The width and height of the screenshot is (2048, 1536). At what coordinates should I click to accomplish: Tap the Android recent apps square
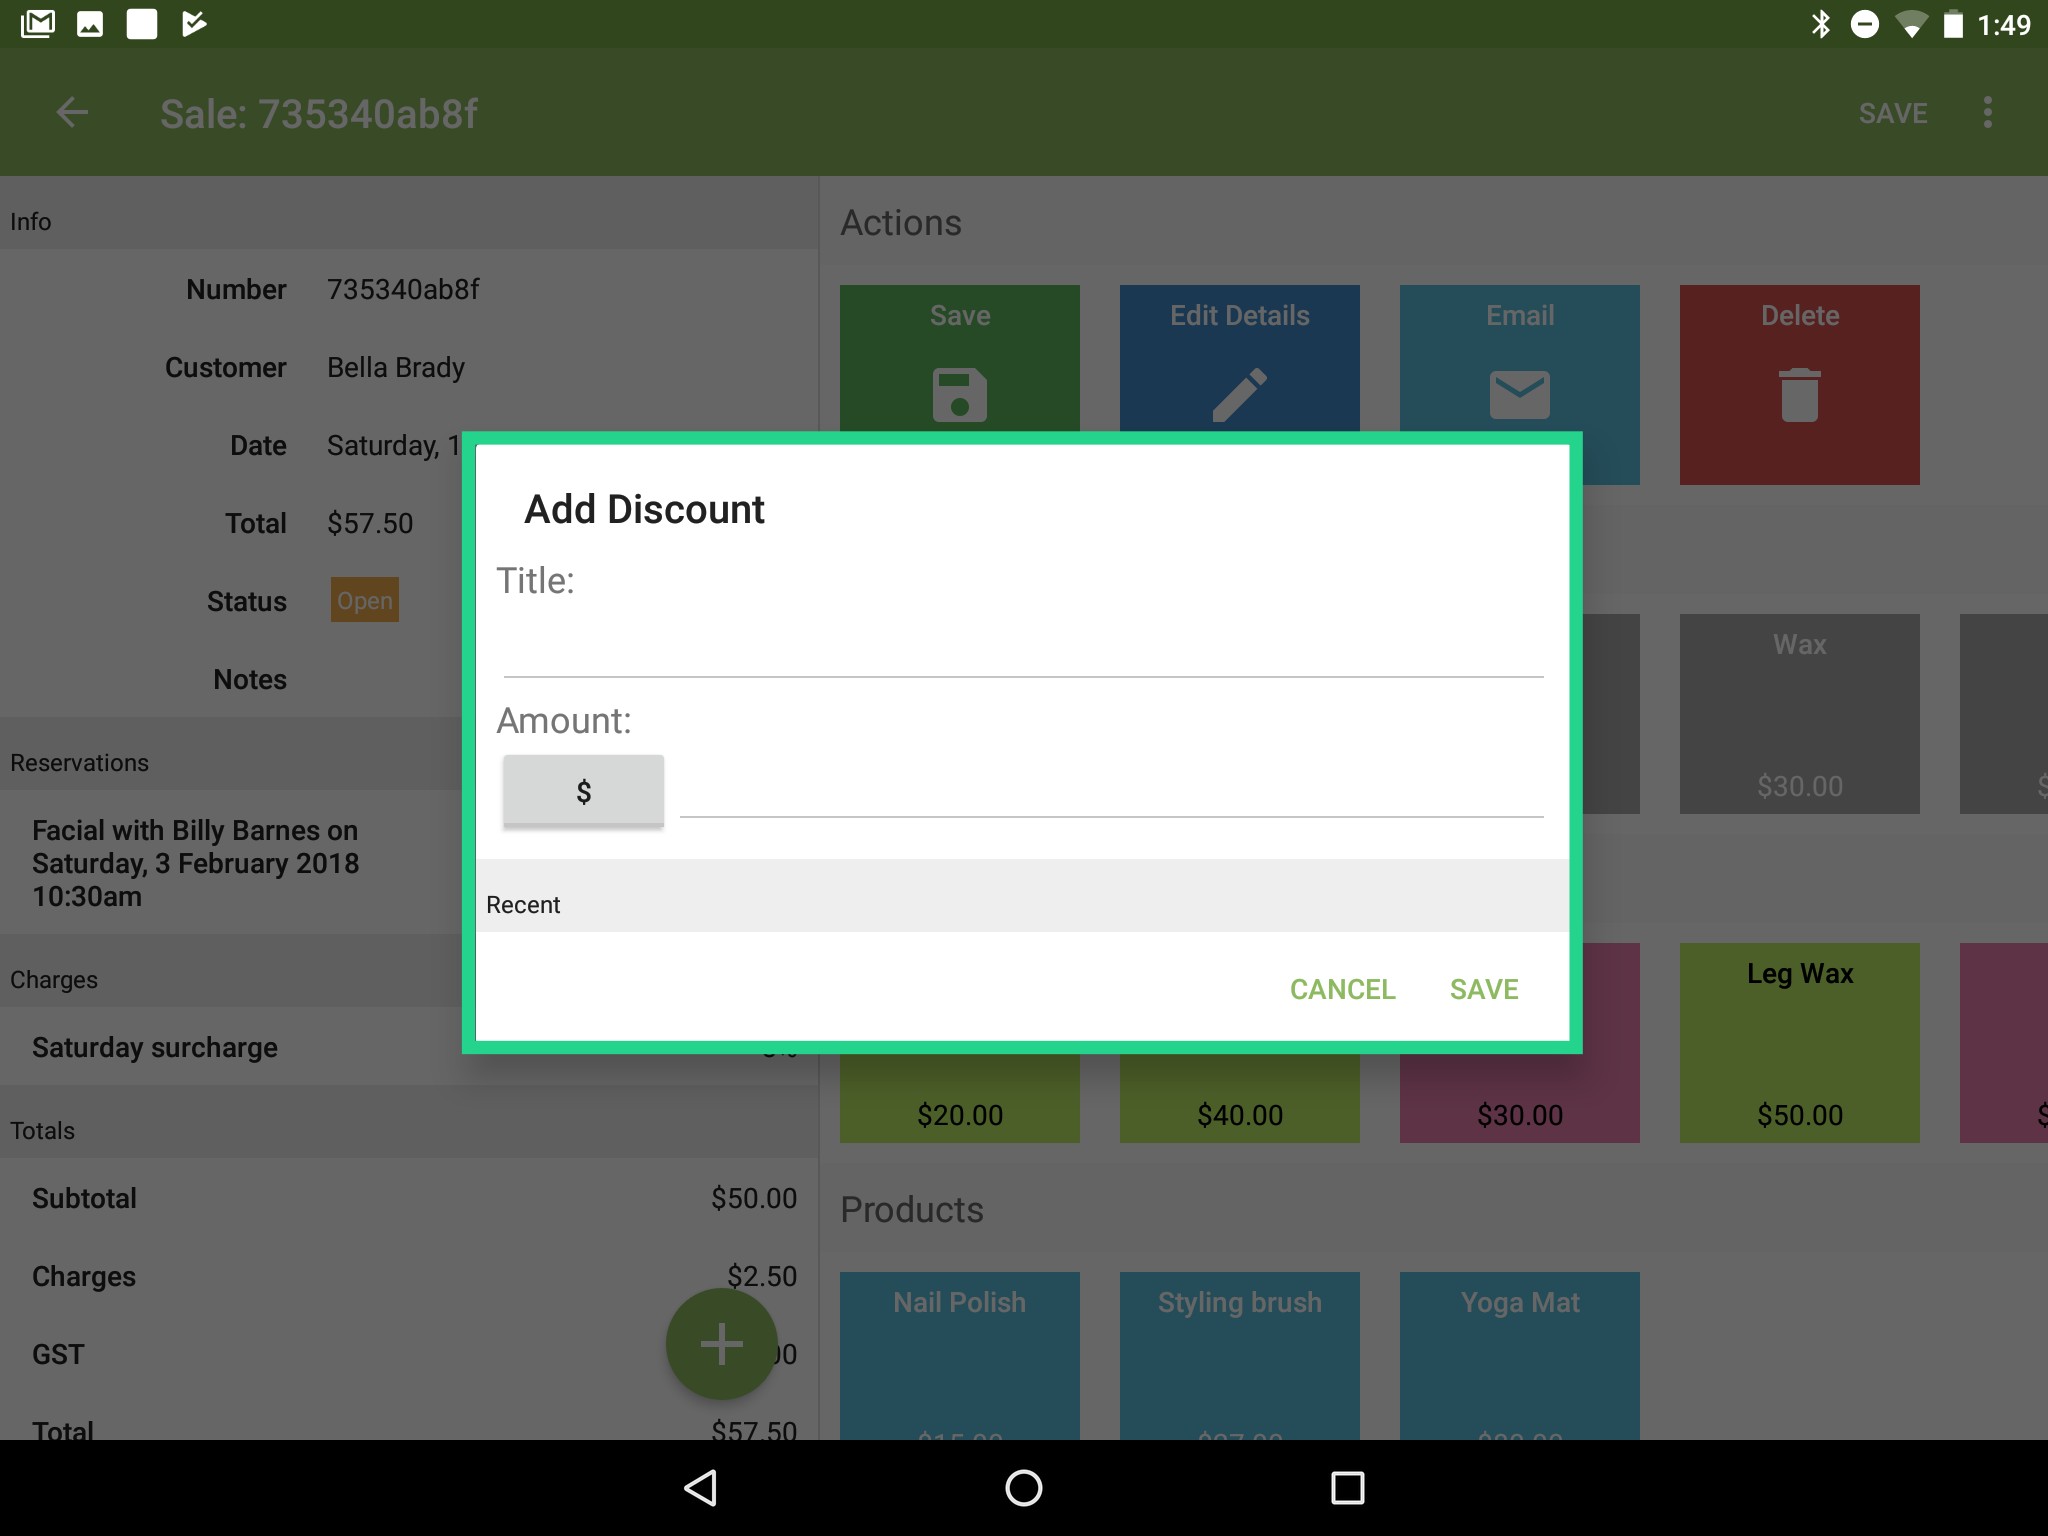coord(1347,1488)
